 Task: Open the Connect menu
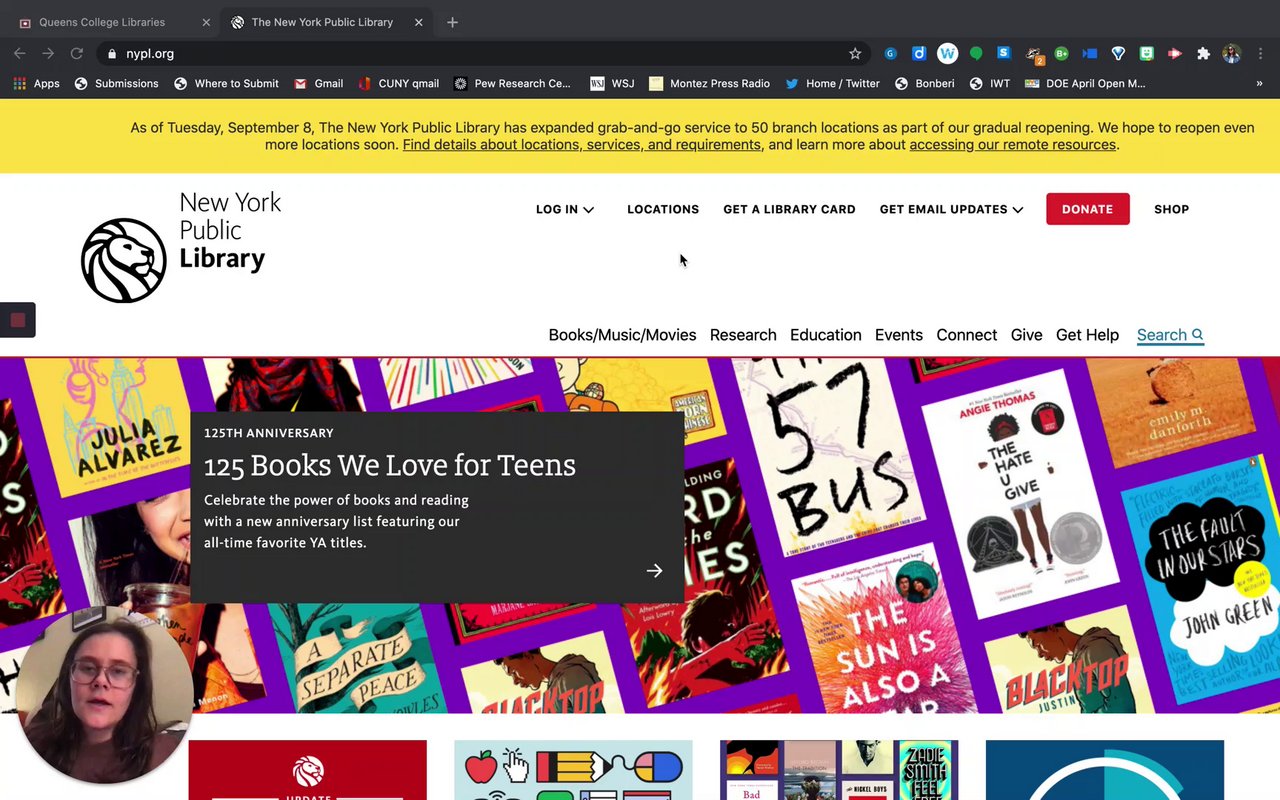coord(966,335)
